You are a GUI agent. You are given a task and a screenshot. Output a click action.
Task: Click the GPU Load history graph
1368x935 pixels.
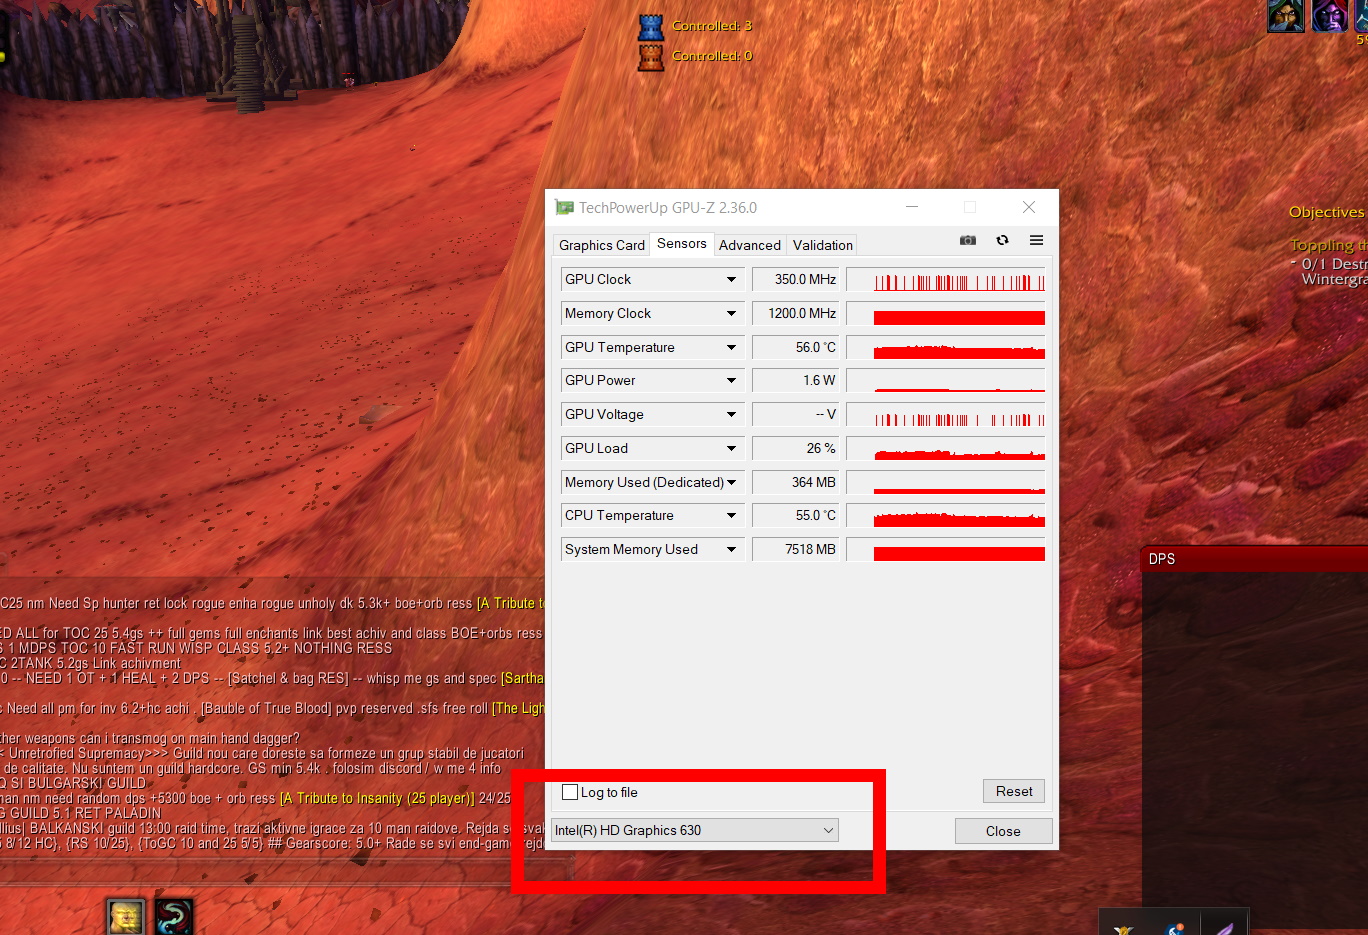[946, 449]
